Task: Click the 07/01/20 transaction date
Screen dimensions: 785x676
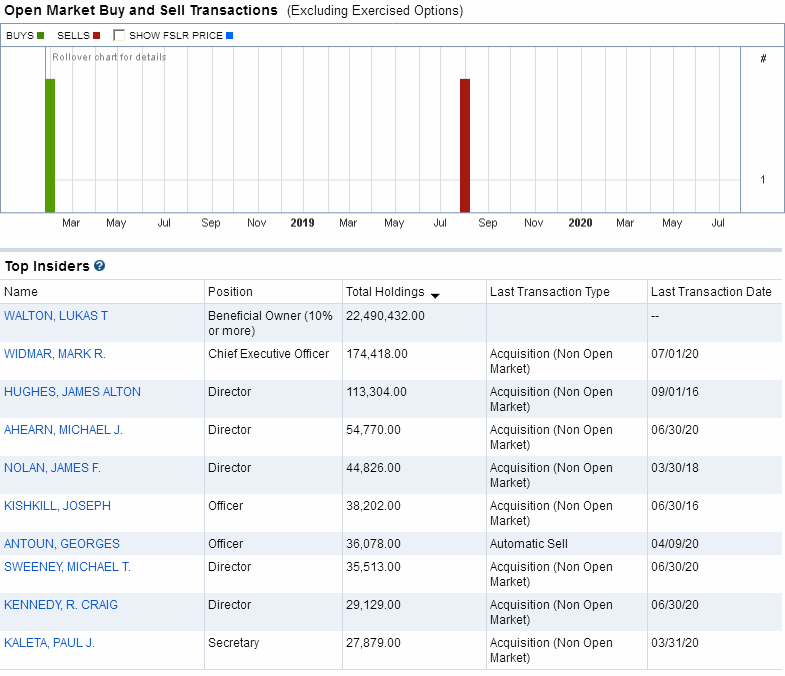Action: tap(675, 354)
